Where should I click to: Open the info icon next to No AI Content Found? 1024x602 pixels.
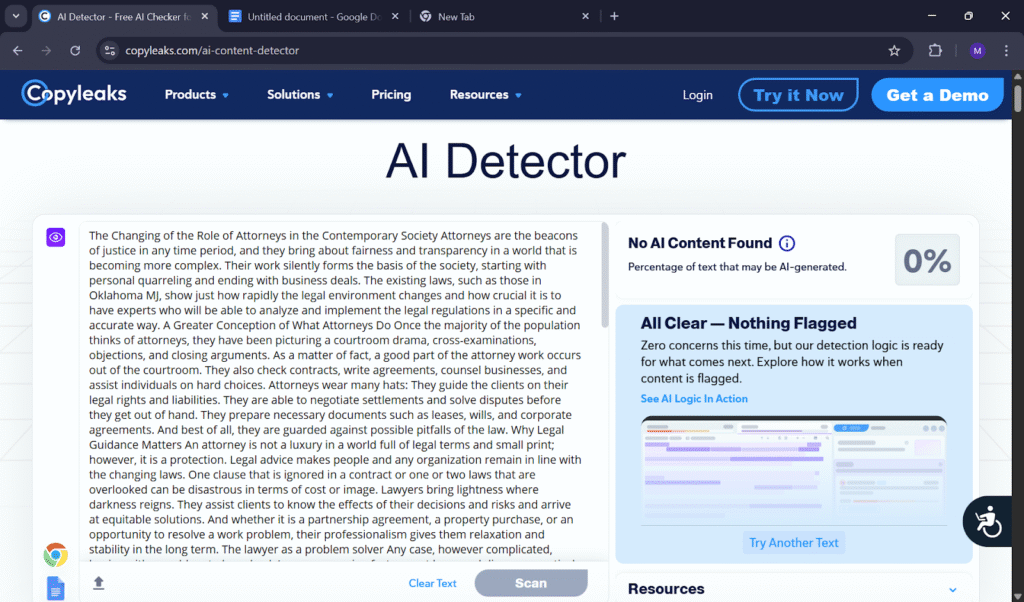[787, 243]
